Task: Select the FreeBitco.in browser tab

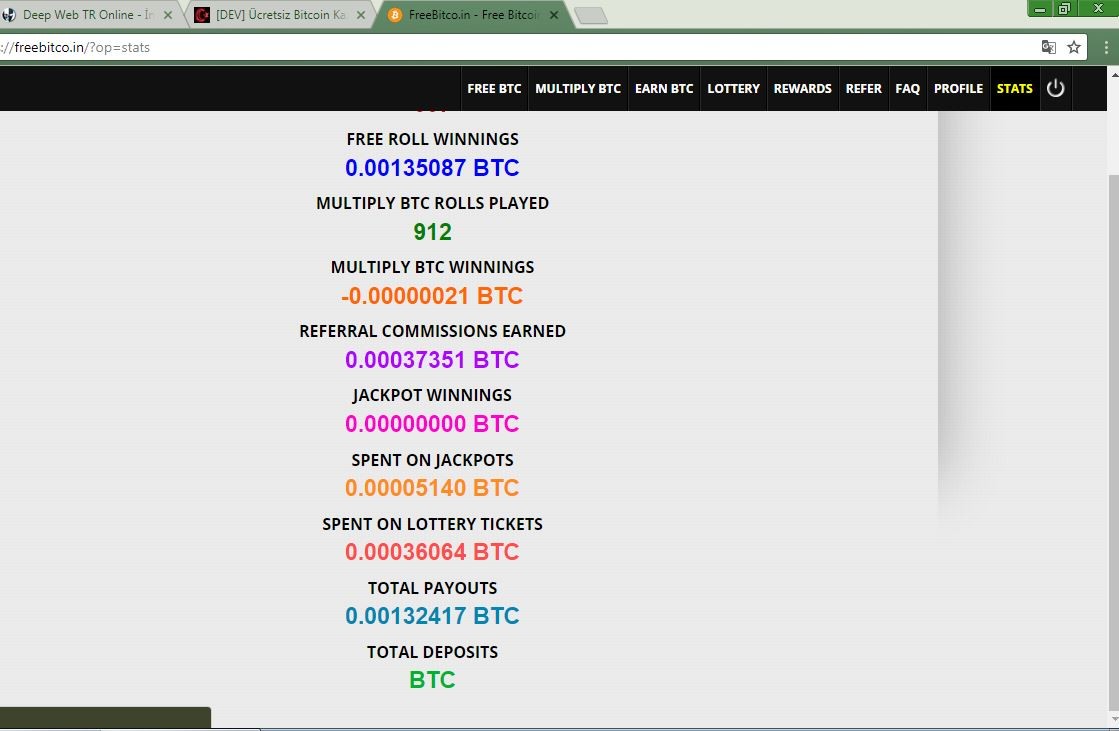Action: point(475,15)
